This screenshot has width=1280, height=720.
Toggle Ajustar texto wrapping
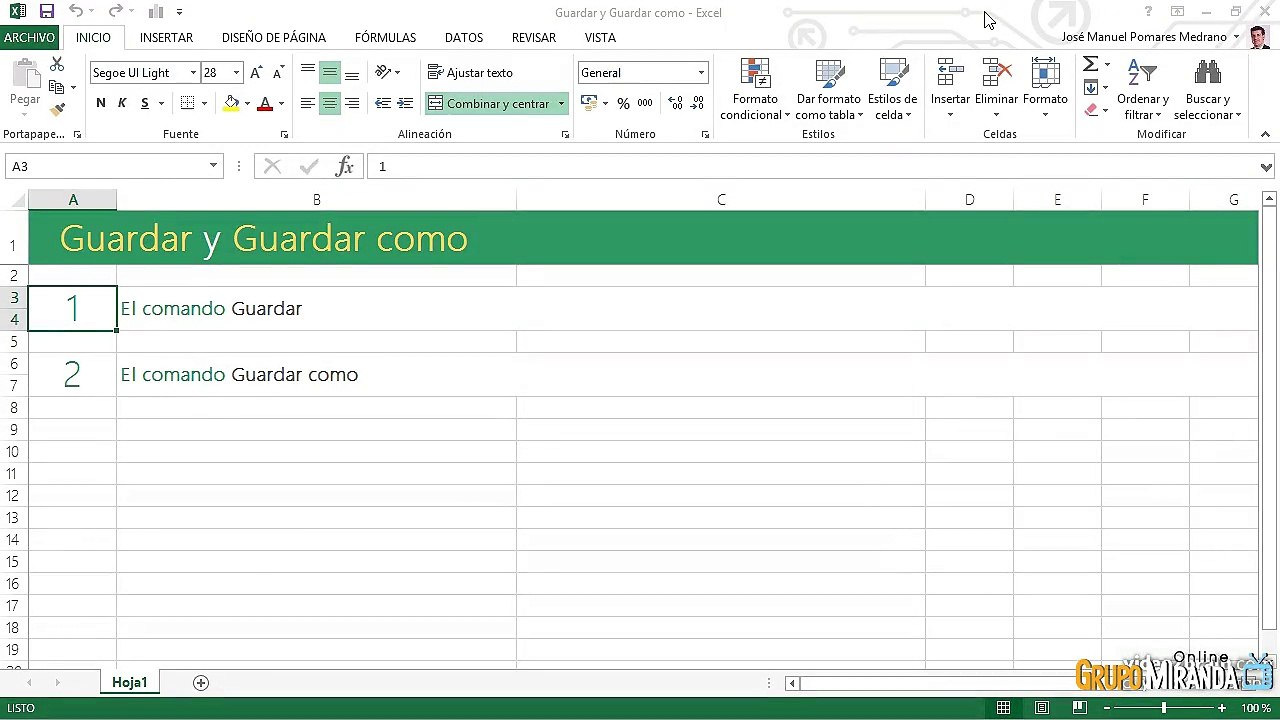coord(470,72)
